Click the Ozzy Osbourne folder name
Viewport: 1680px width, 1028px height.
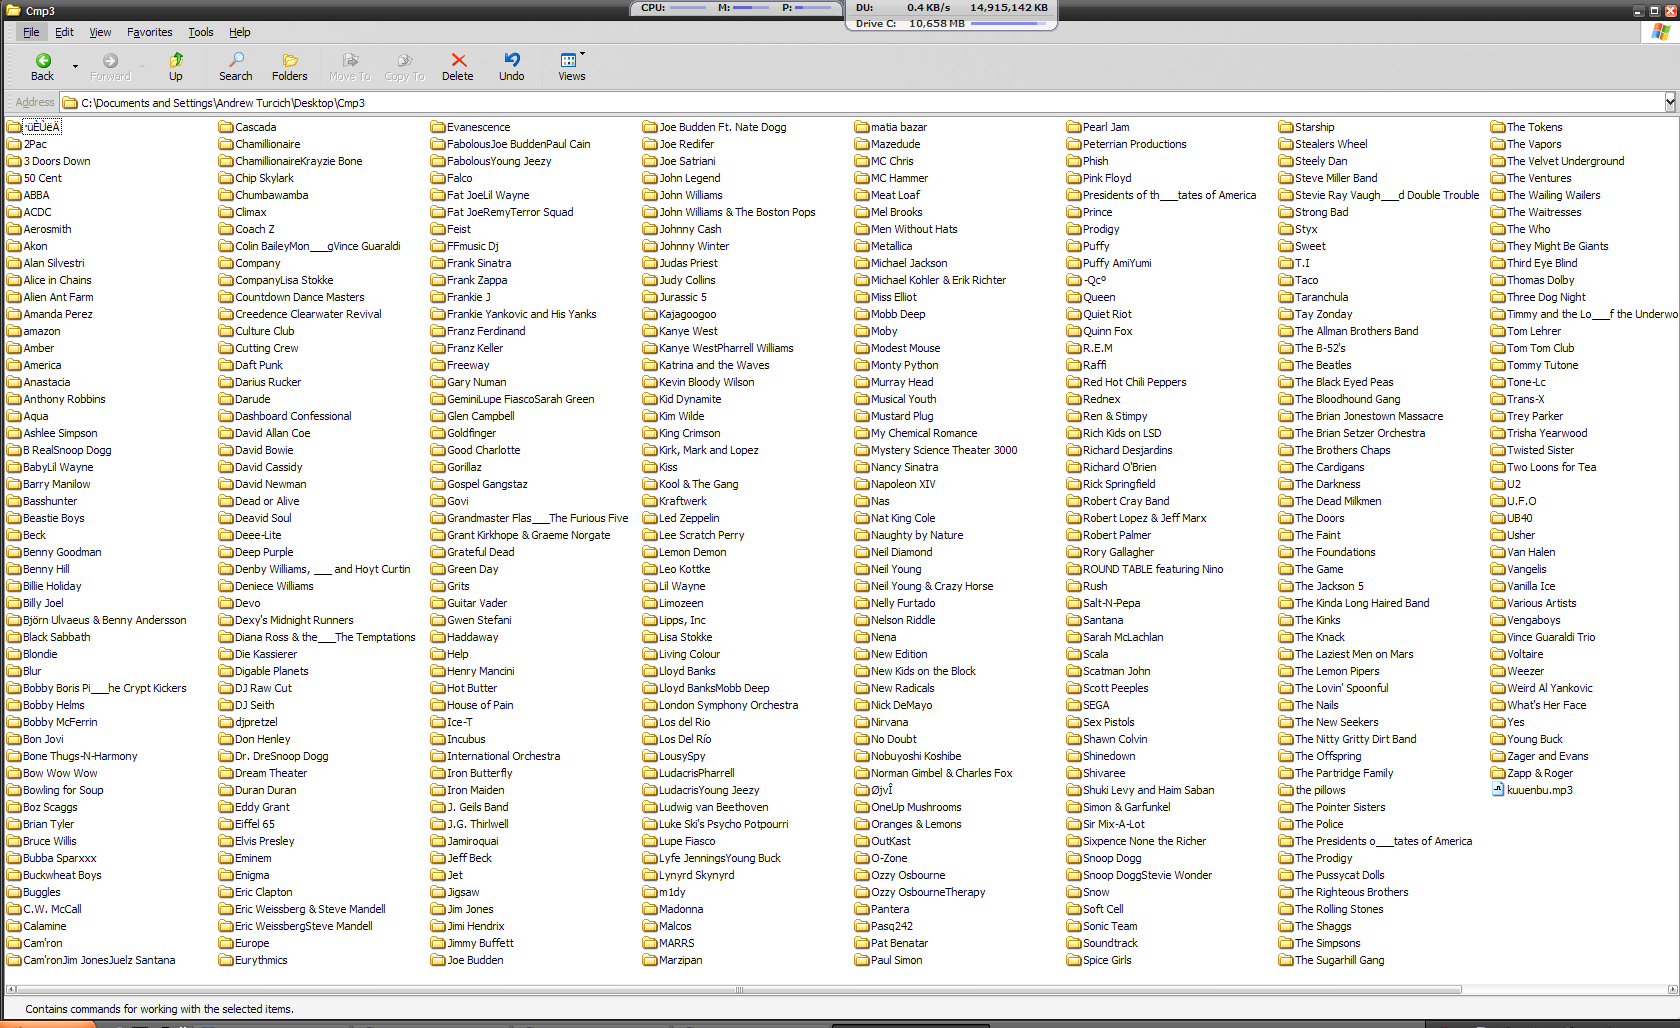click(x=908, y=875)
